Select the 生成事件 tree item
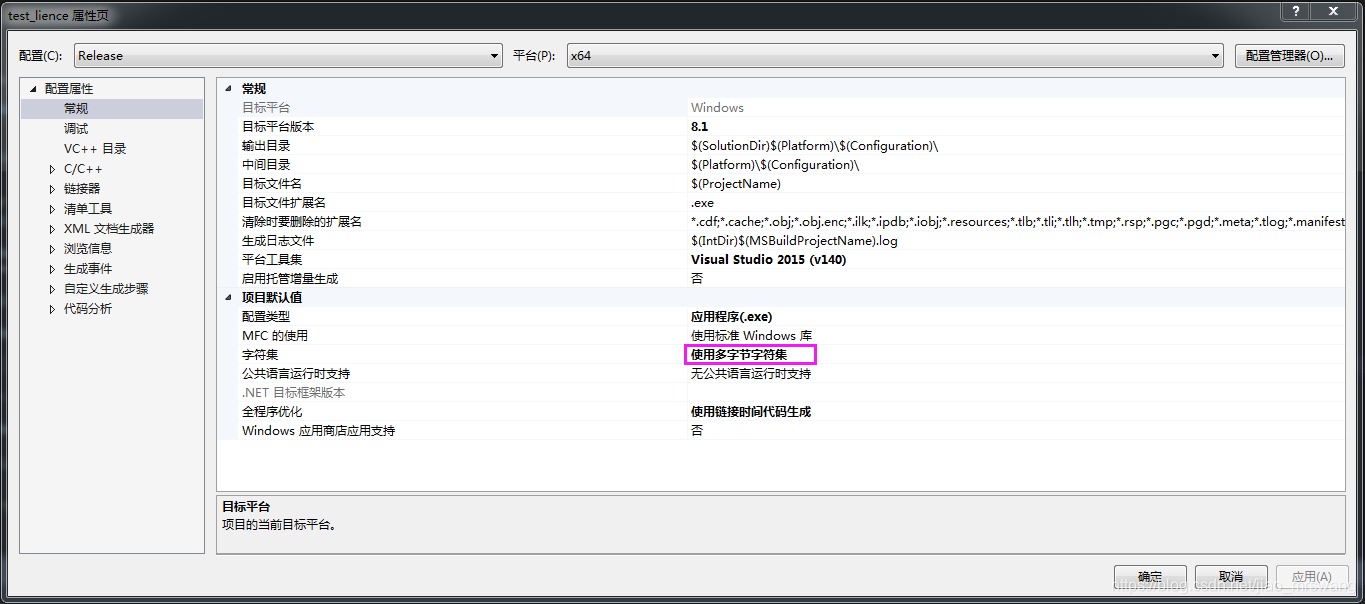 (x=86, y=268)
